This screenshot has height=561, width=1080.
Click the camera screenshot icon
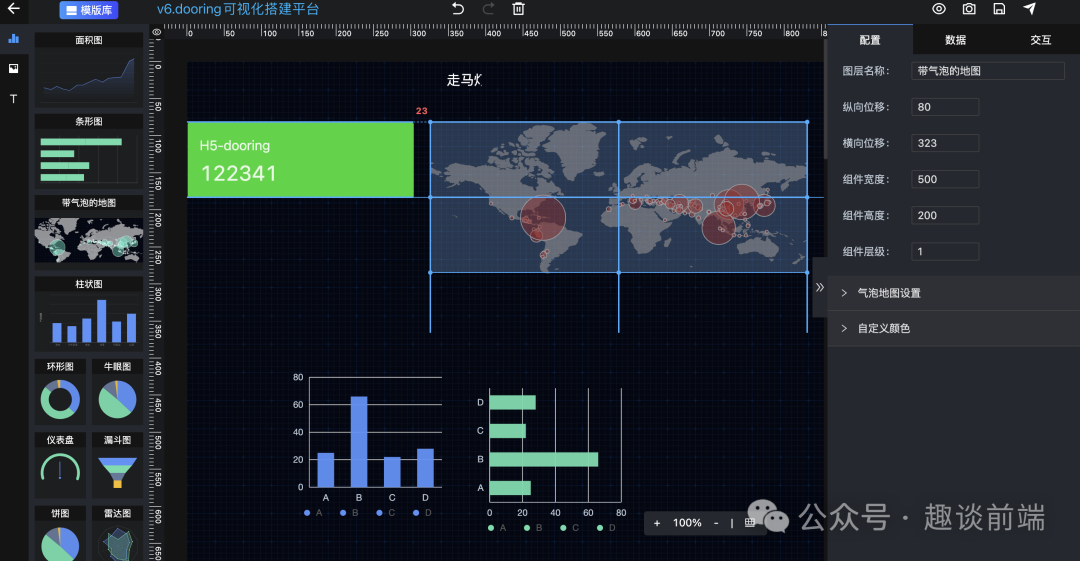(969, 9)
